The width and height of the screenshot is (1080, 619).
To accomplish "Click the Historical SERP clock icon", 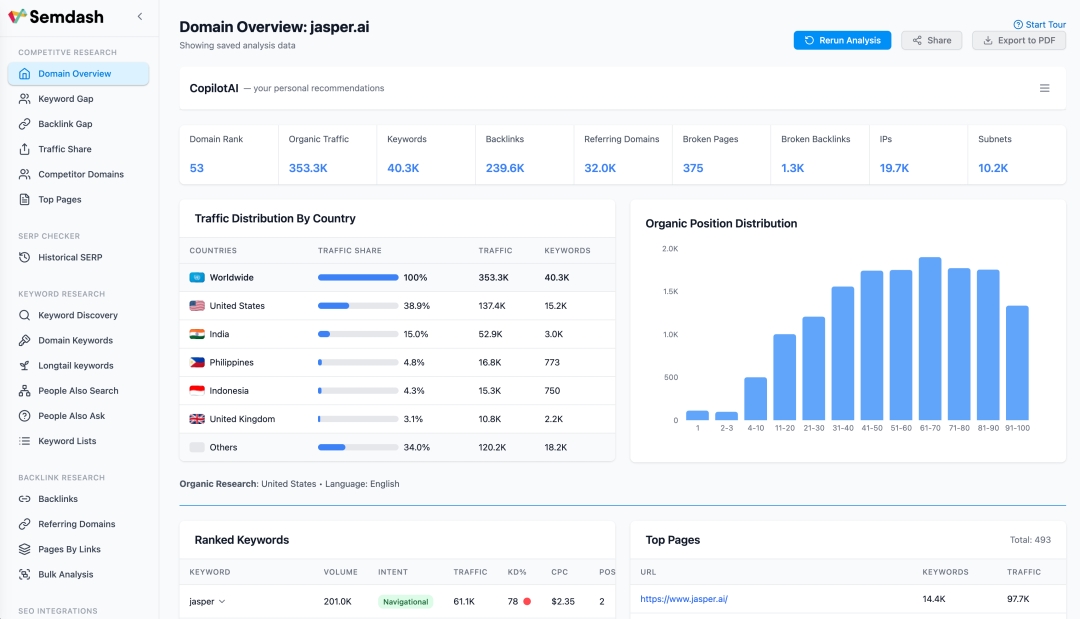I will click(x=25, y=258).
